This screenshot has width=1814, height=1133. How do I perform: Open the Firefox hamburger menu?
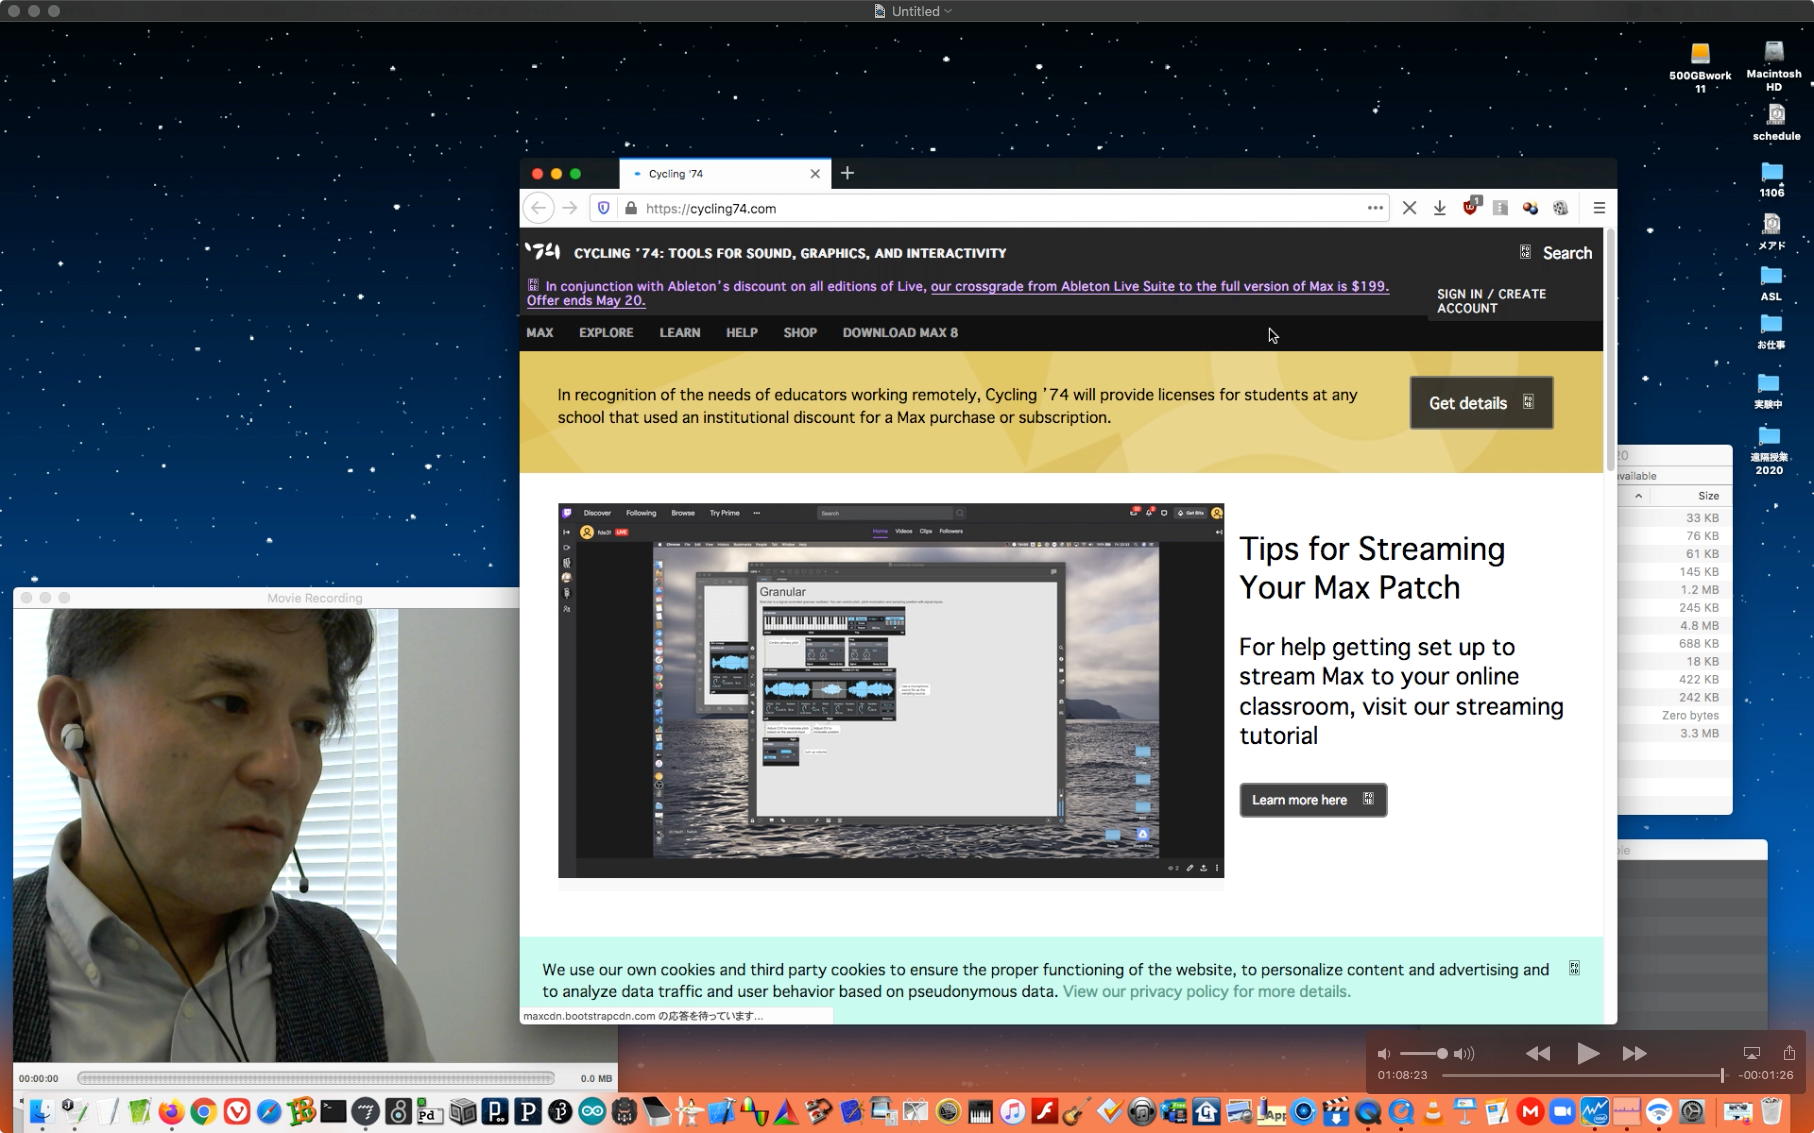[x=1599, y=208]
